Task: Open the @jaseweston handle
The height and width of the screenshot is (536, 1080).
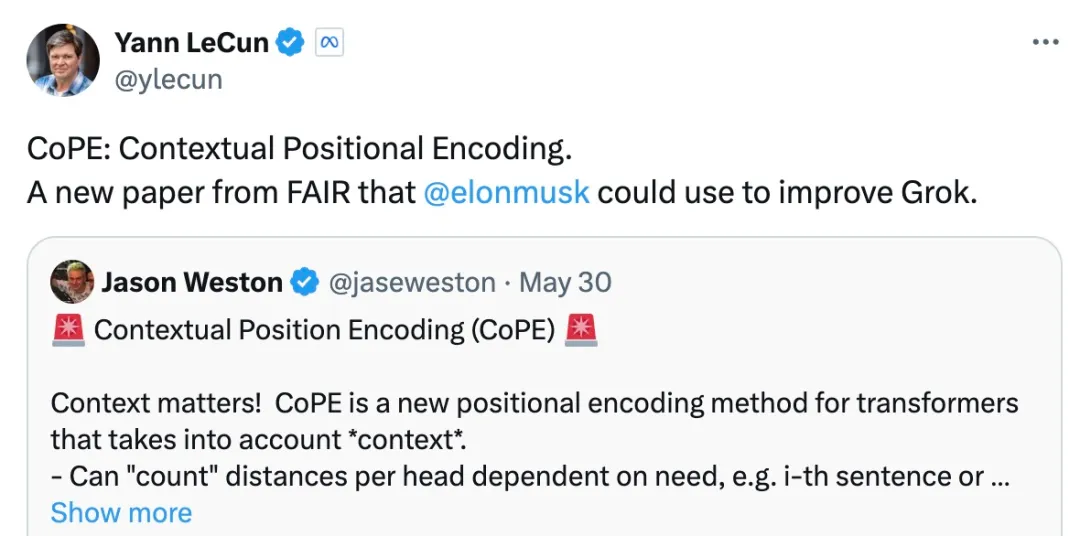Action: [x=411, y=282]
